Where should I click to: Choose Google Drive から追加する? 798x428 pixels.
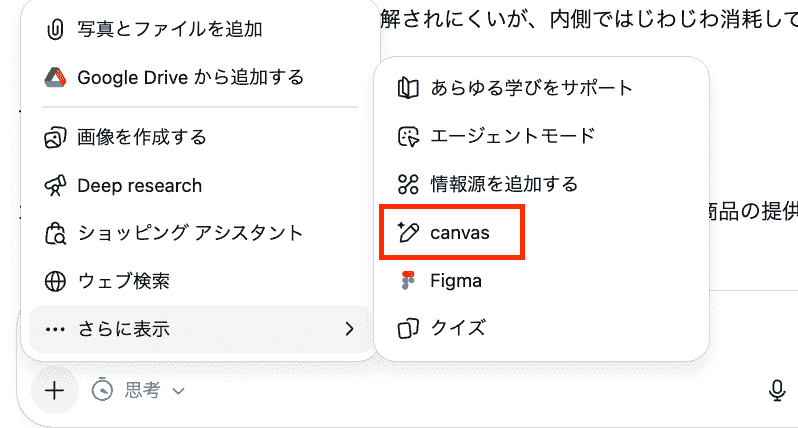click(x=190, y=77)
